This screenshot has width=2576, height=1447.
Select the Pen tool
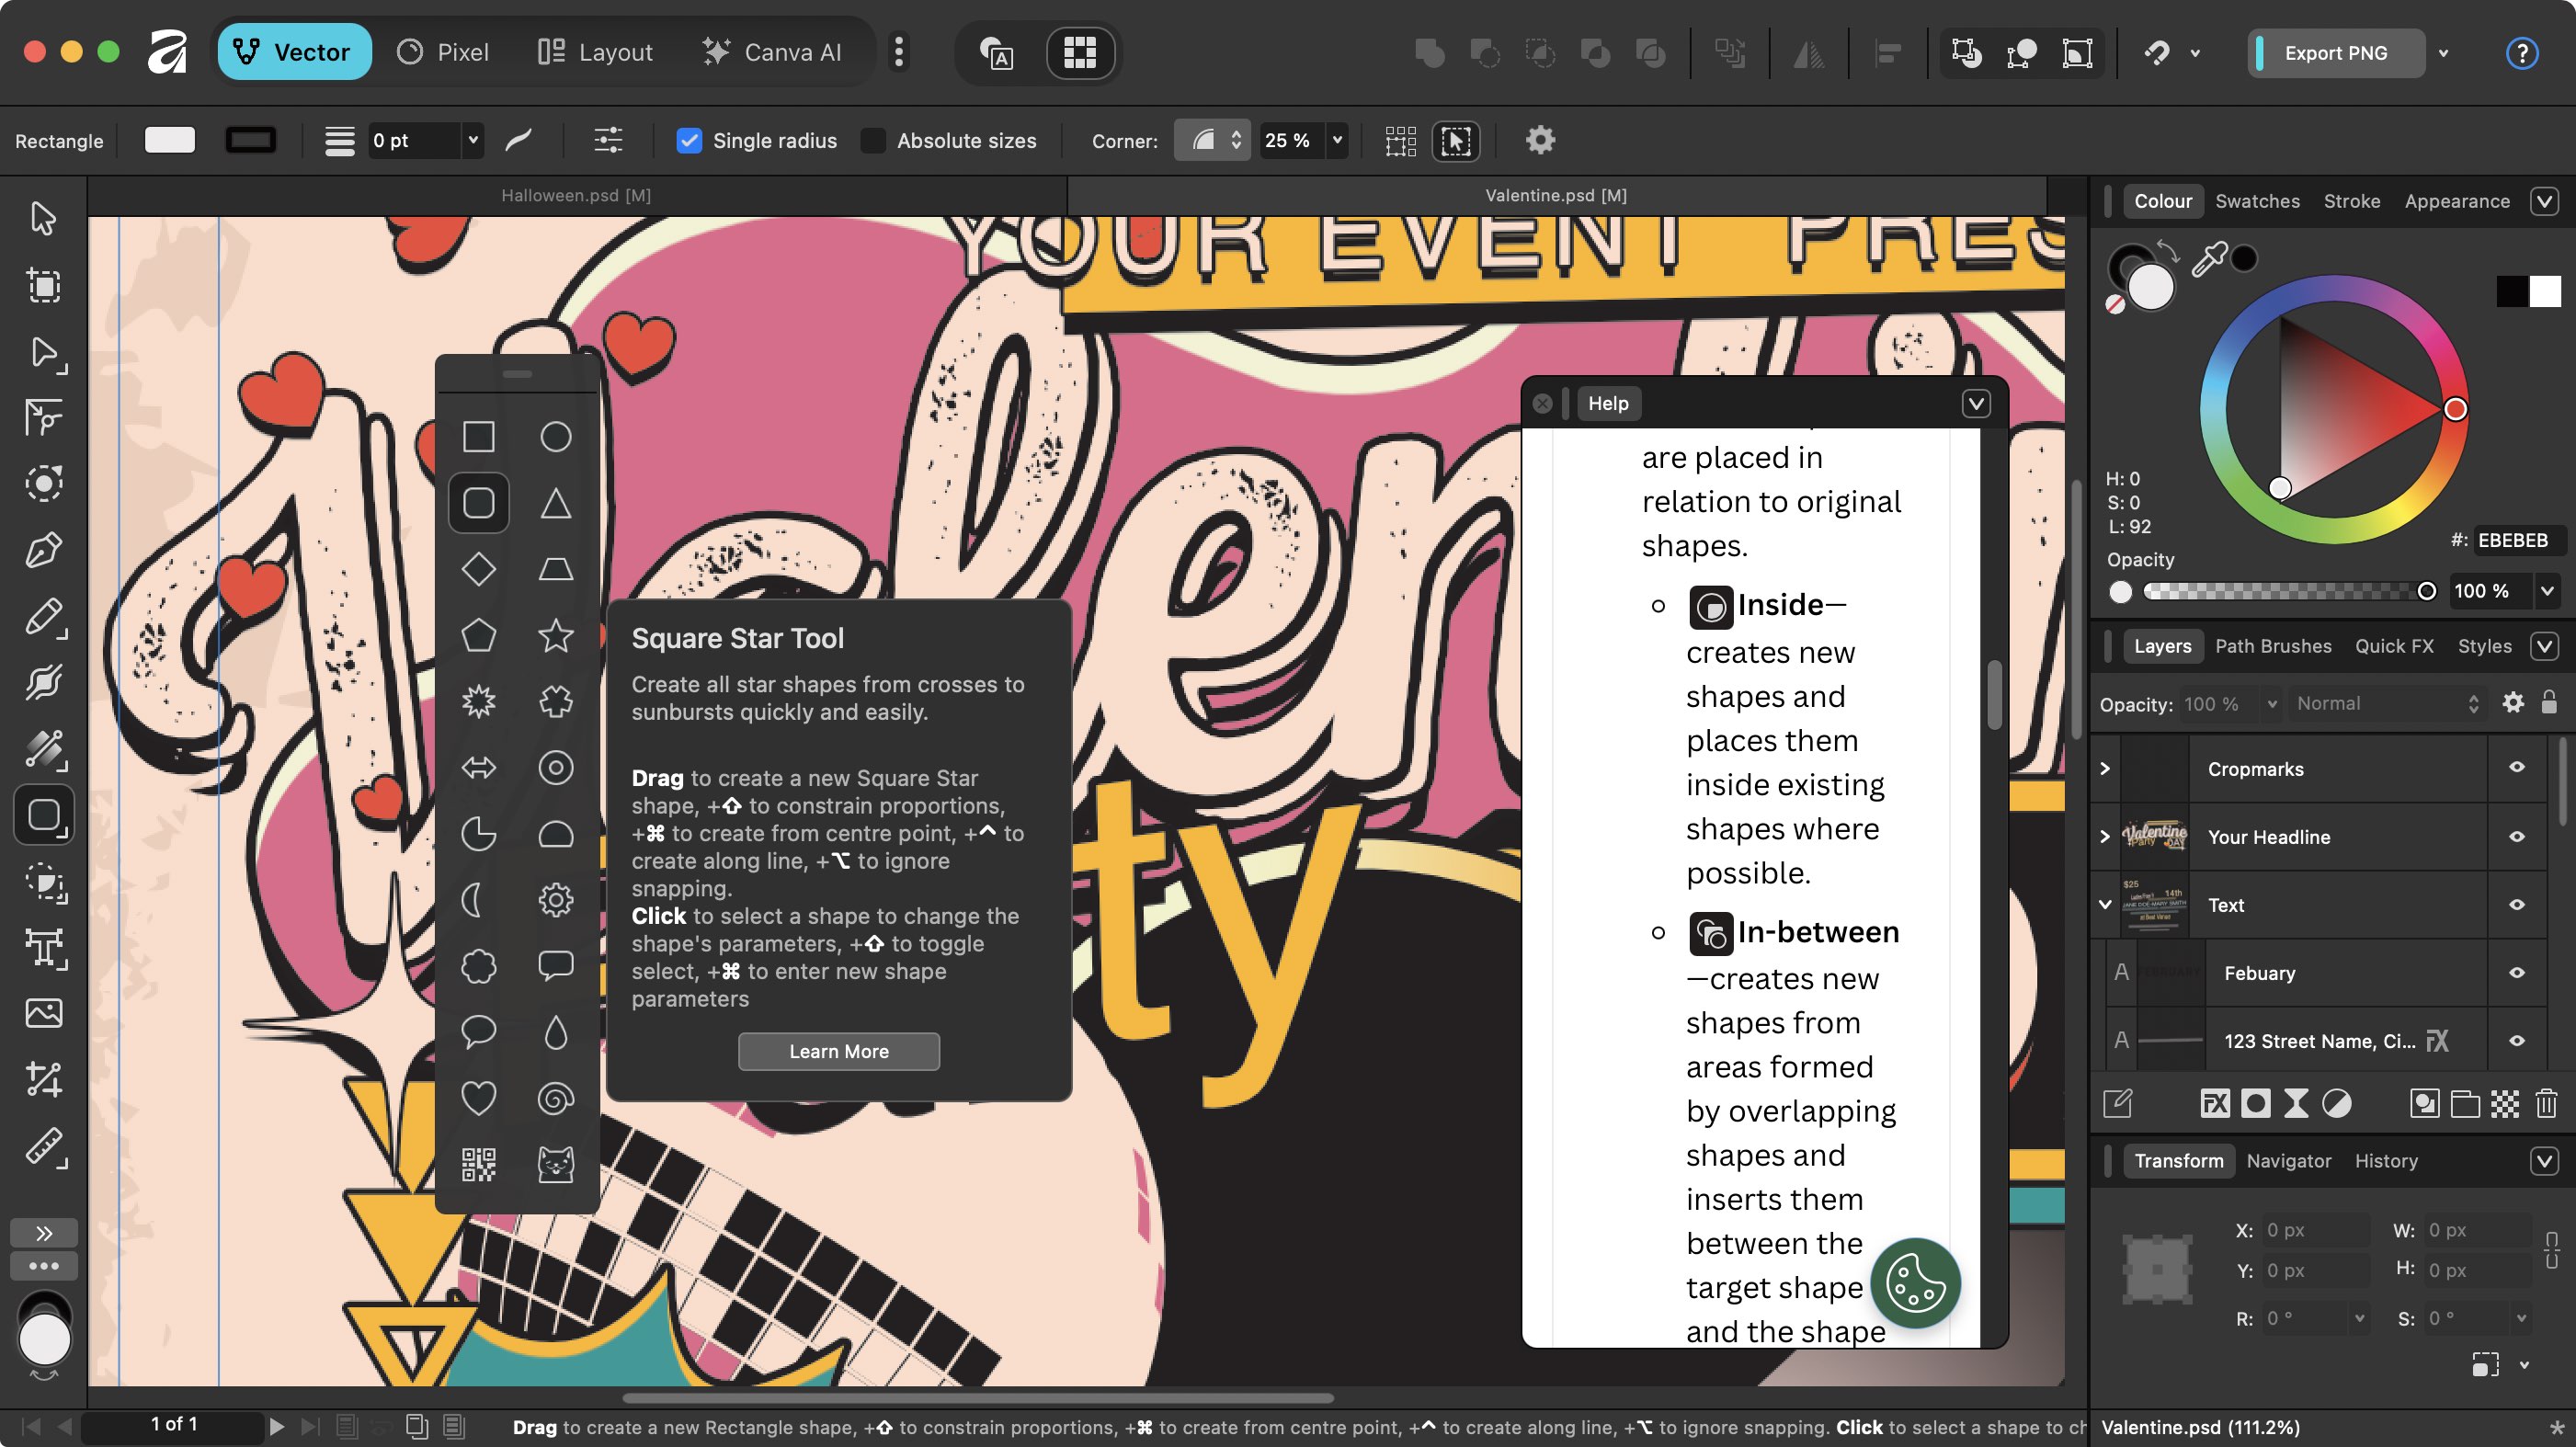point(43,549)
